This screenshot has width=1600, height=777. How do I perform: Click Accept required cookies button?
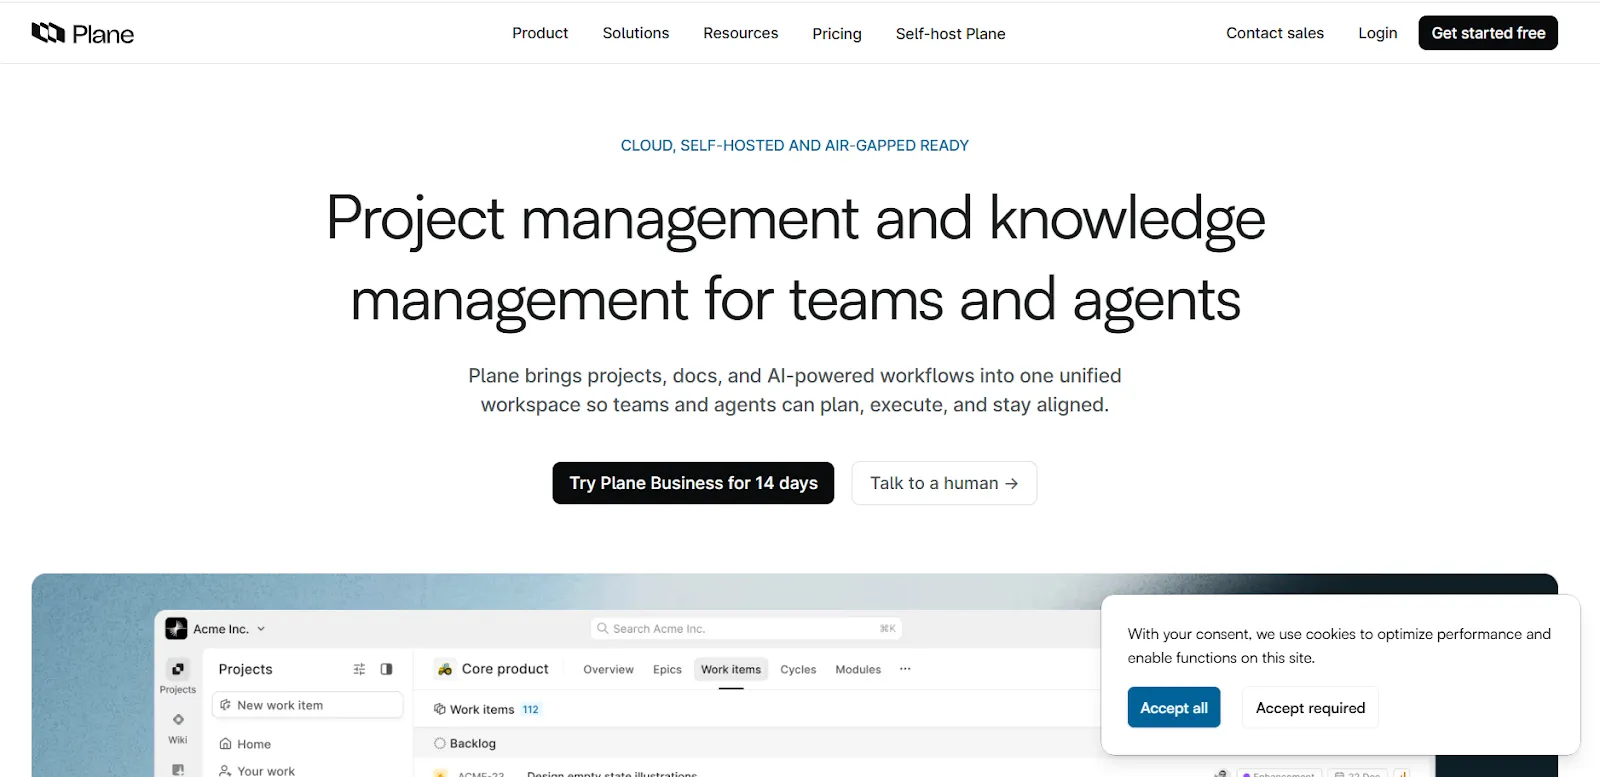coord(1310,707)
